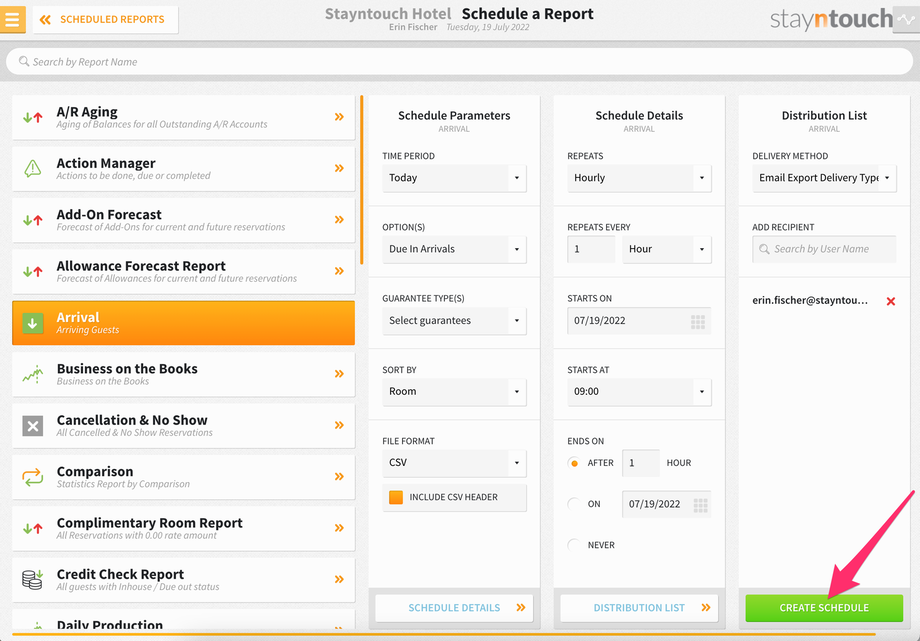
Task: Open the Repeats Every unit dropdown showing Hour
Action: tap(667, 249)
